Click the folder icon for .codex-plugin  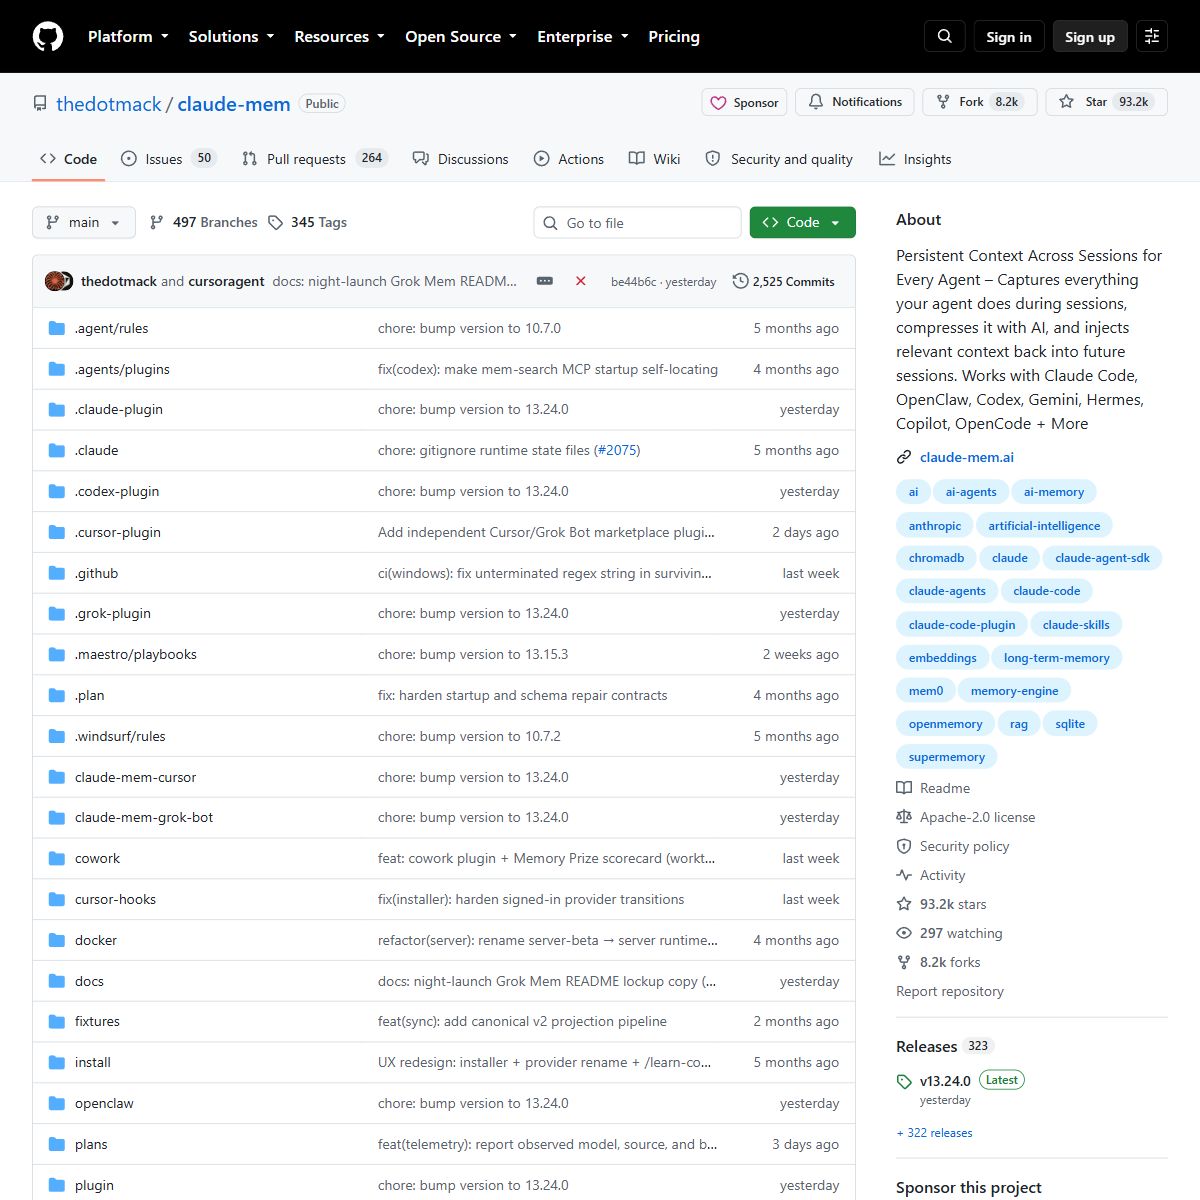click(x=57, y=491)
